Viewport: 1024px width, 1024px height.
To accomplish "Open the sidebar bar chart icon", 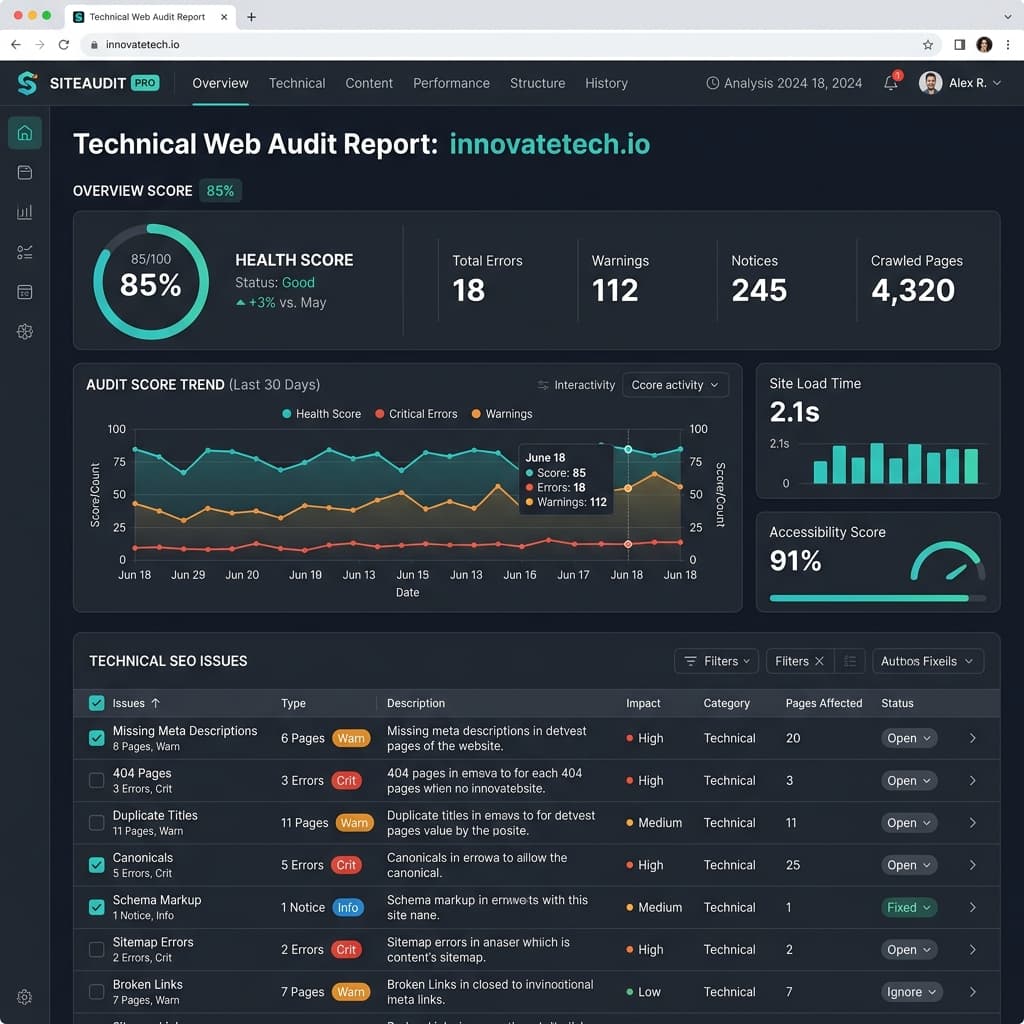I will pos(25,212).
